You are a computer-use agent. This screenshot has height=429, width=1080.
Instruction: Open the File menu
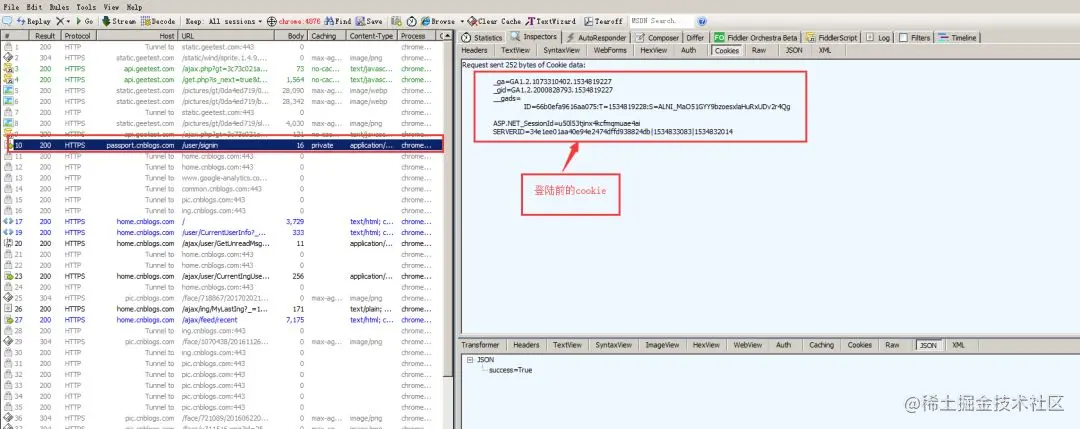pyautogui.click(x=11, y=6)
